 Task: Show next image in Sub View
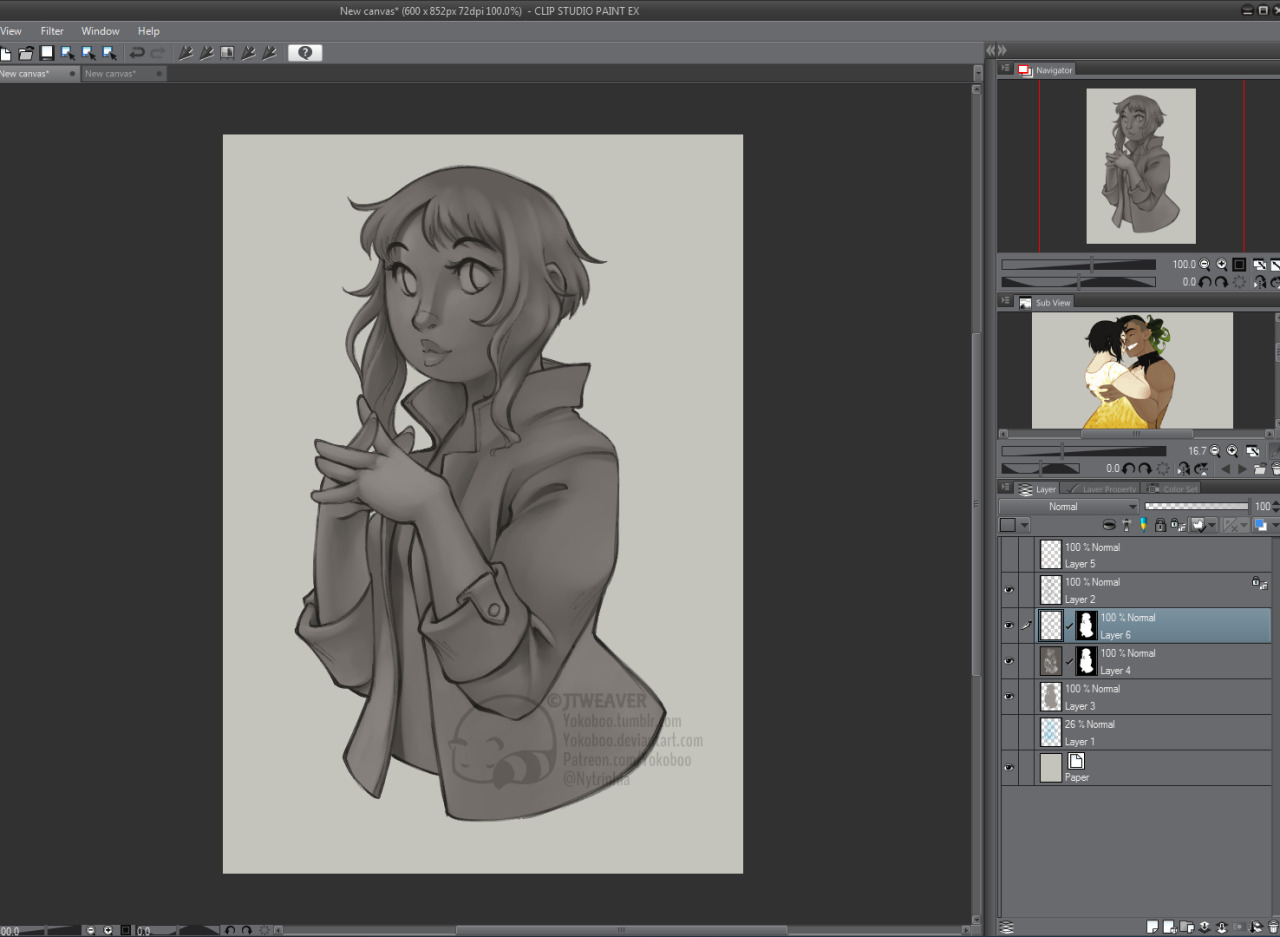[1242, 469]
